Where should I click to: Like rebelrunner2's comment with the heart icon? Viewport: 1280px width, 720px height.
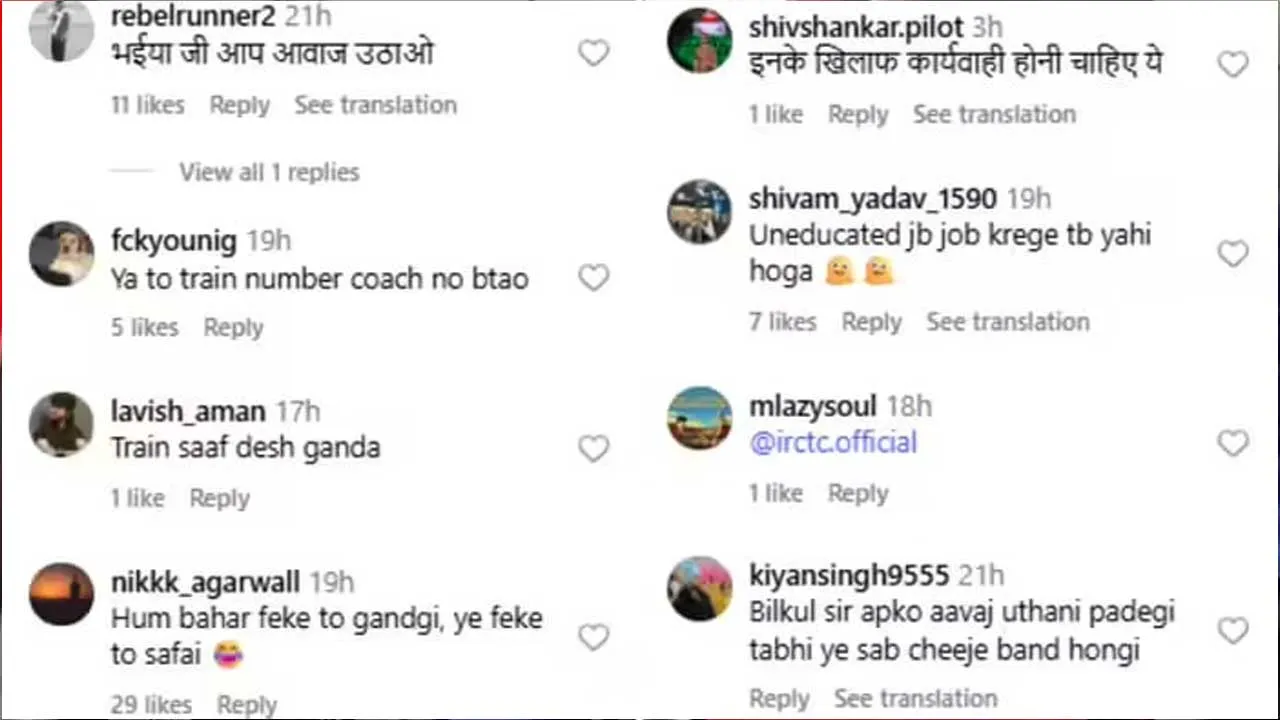pyautogui.click(x=594, y=53)
